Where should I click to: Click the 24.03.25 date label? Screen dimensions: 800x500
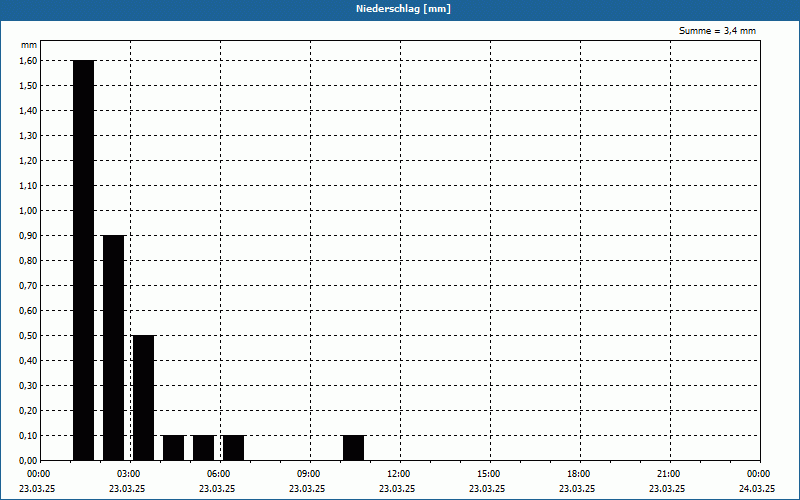pos(757,489)
